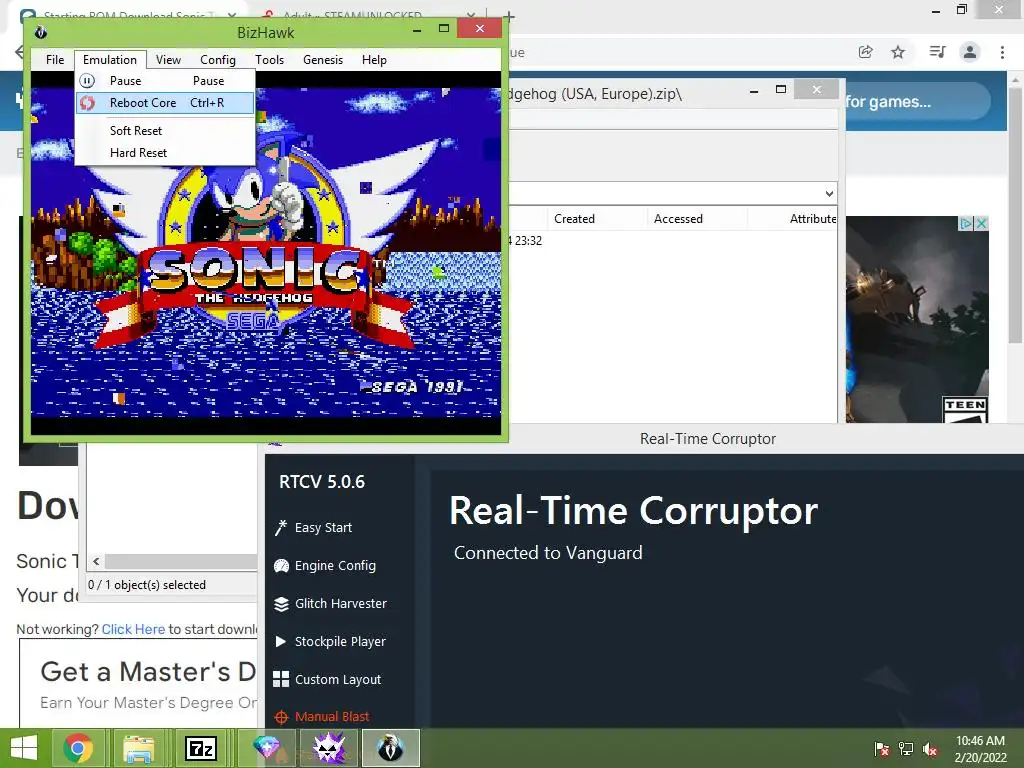Click the muted volume tray icon

[x=930, y=748]
